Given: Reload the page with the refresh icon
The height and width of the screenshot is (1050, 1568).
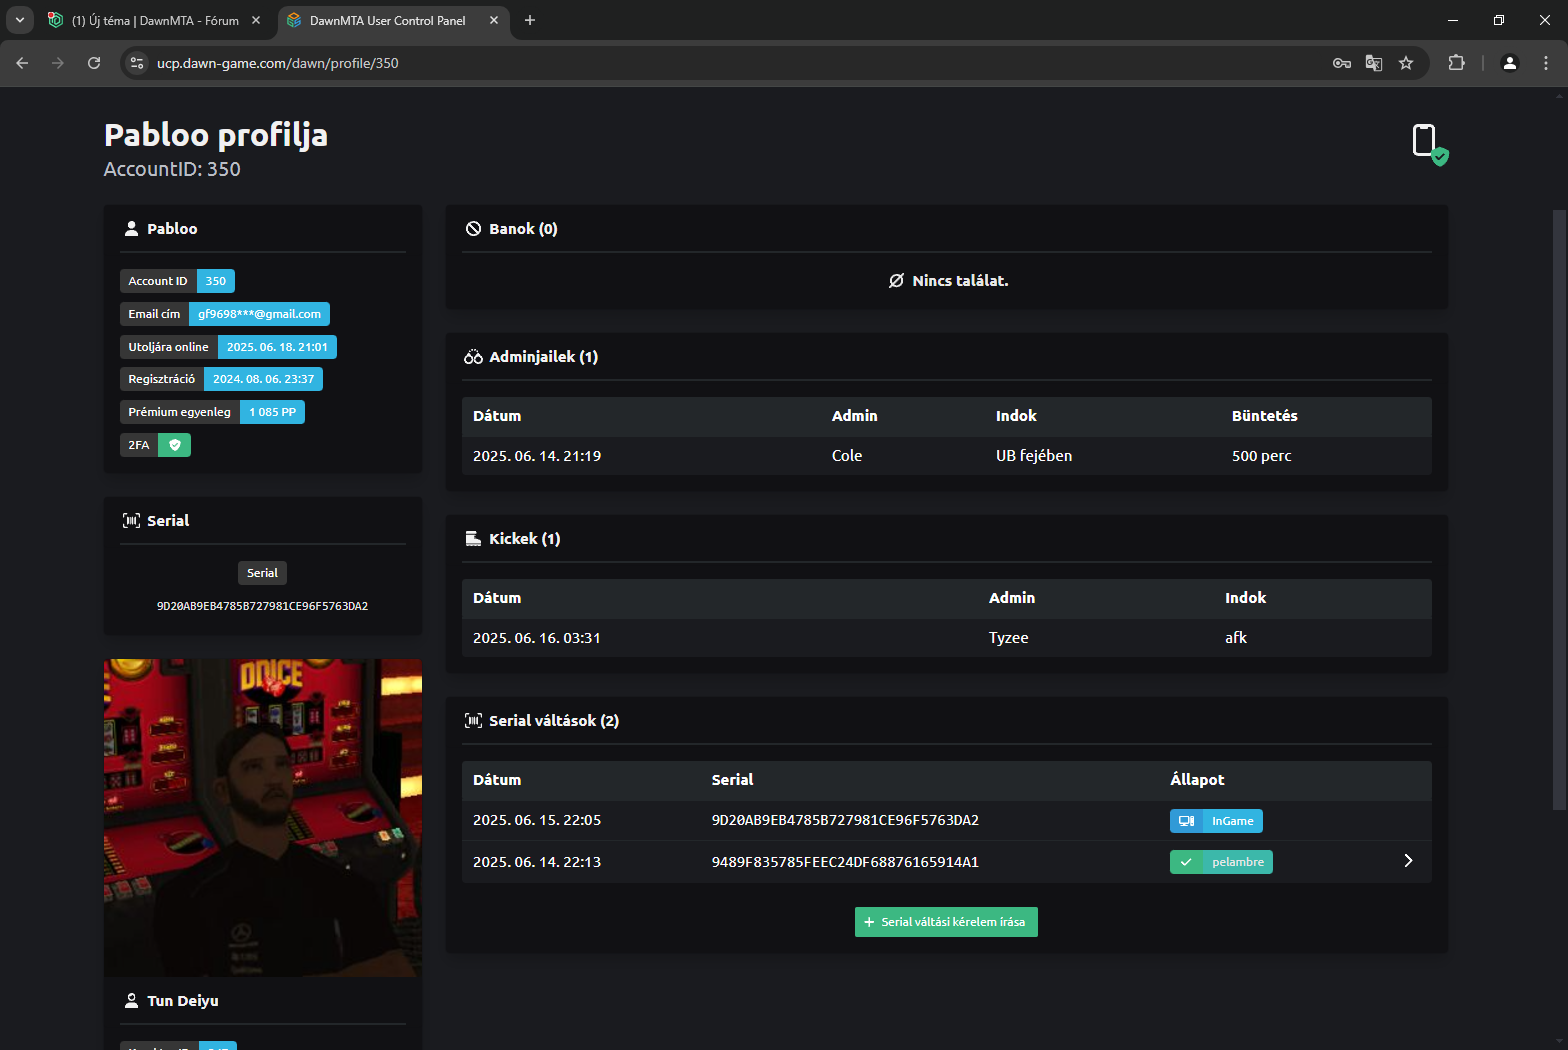Looking at the screenshot, I should [94, 63].
